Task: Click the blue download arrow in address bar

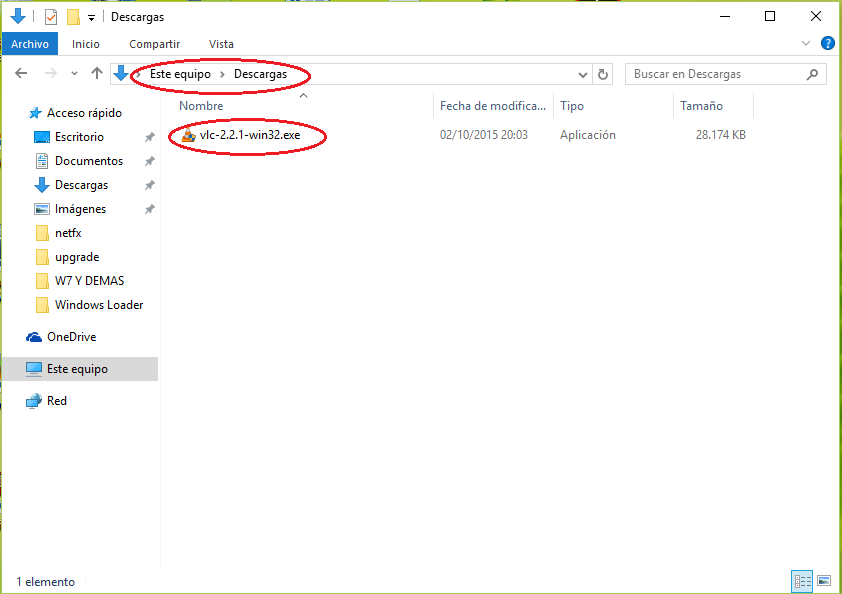Action: pyautogui.click(x=121, y=74)
